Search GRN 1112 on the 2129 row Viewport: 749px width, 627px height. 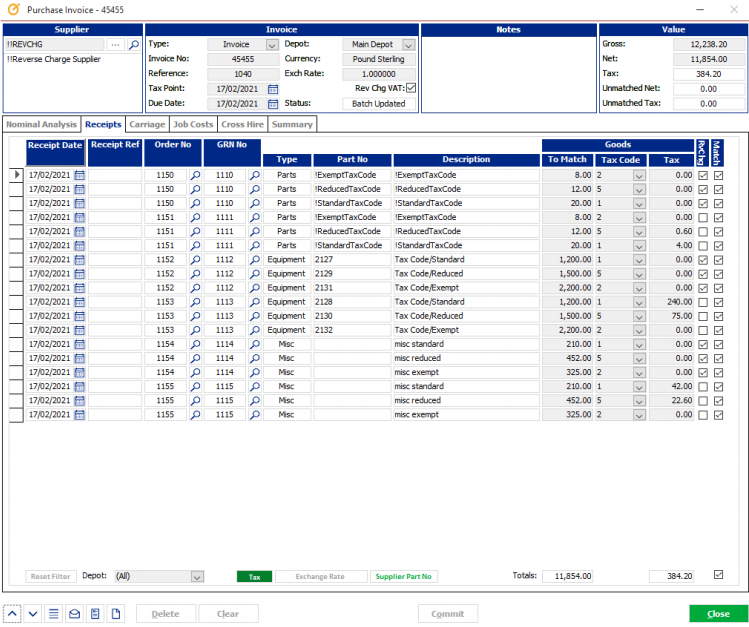click(255, 274)
